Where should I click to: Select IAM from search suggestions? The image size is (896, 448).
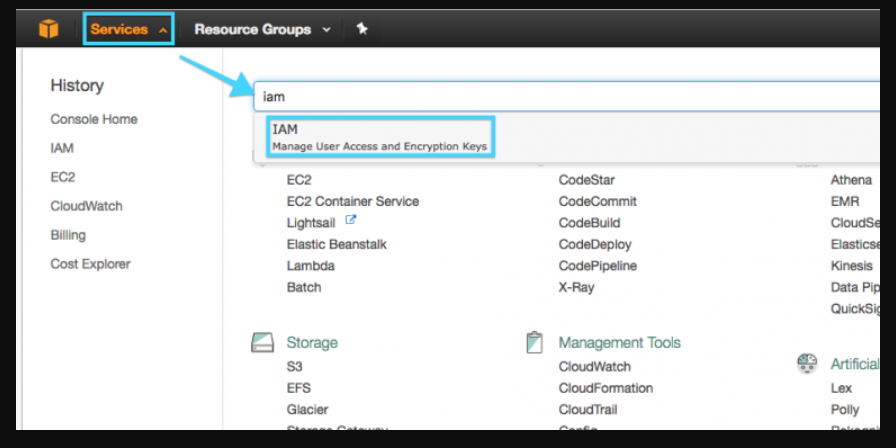point(380,137)
